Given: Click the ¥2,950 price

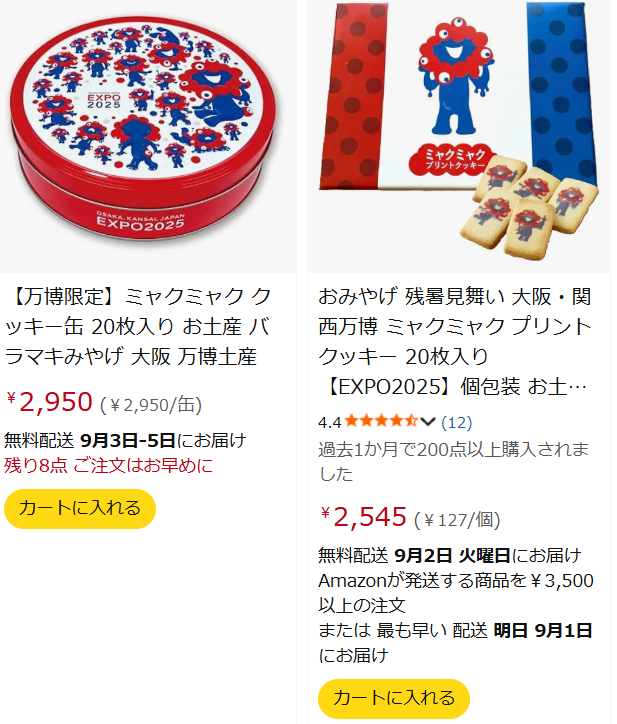Looking at the screenshot, I should click(x=49, y=401).
